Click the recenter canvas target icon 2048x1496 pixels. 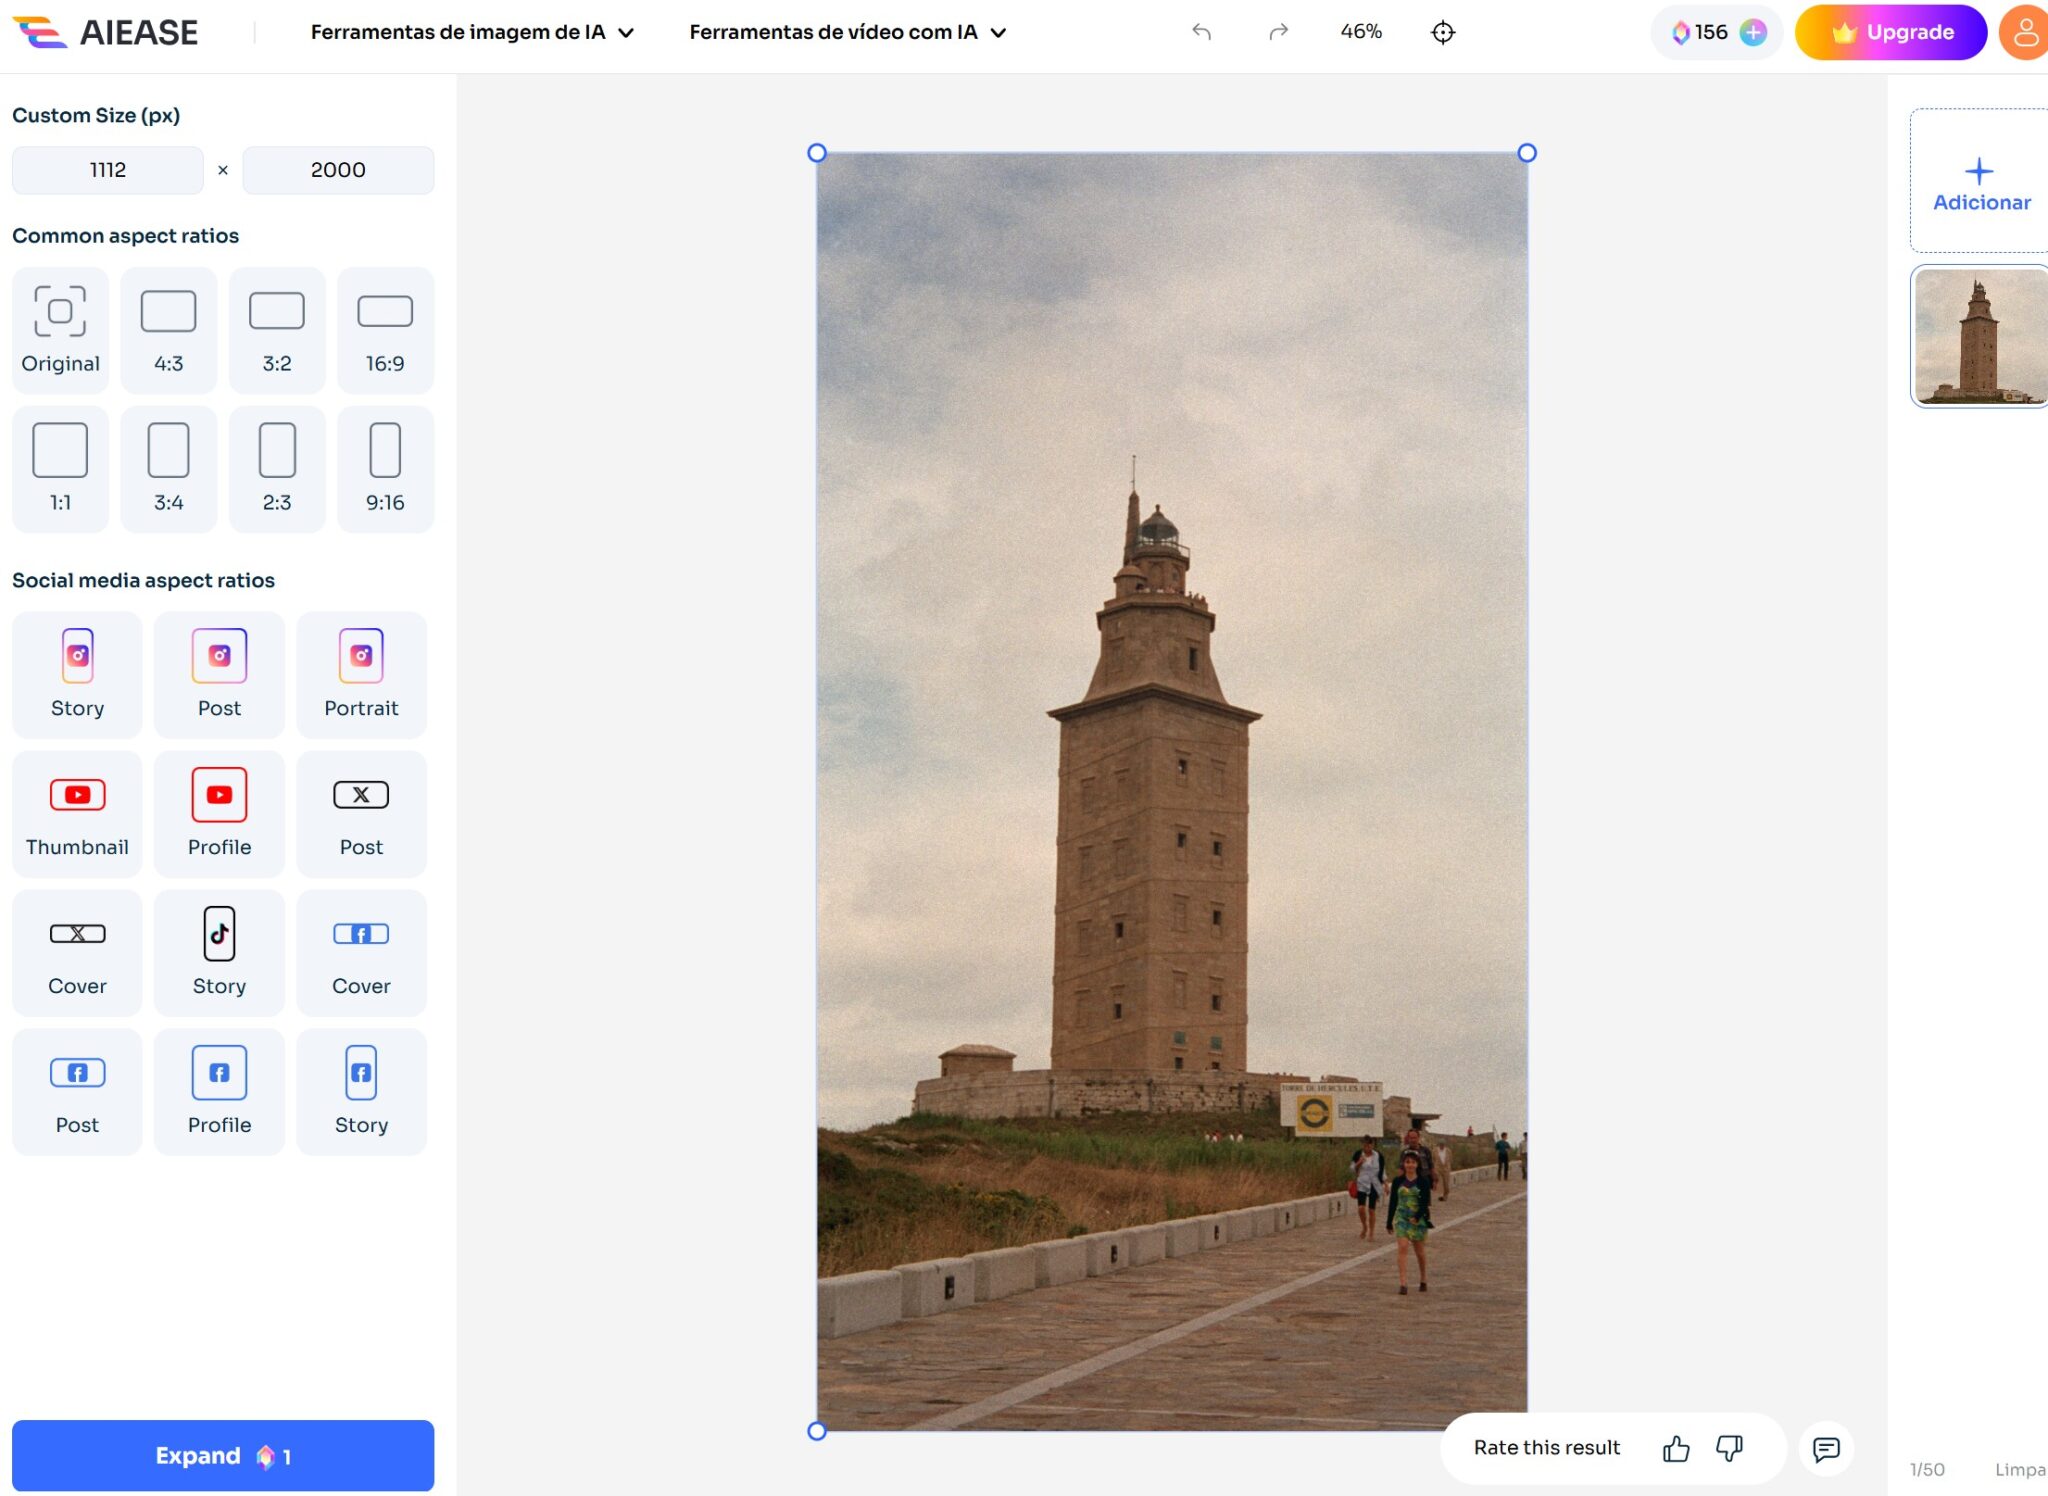[1442, 32]
